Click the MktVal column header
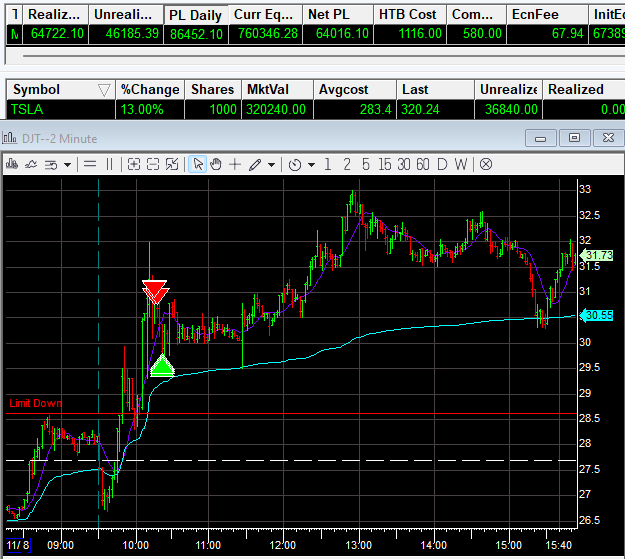The height and width of the screenshot is (559, 625). pos(277,89)
